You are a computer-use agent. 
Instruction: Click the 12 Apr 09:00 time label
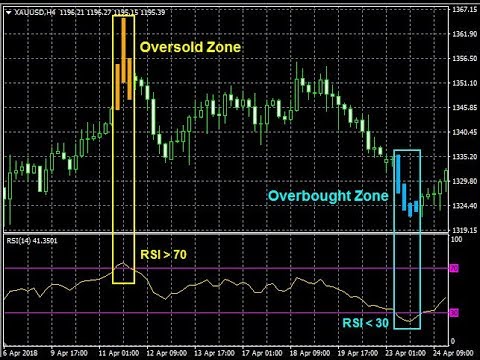click(167, 353)
